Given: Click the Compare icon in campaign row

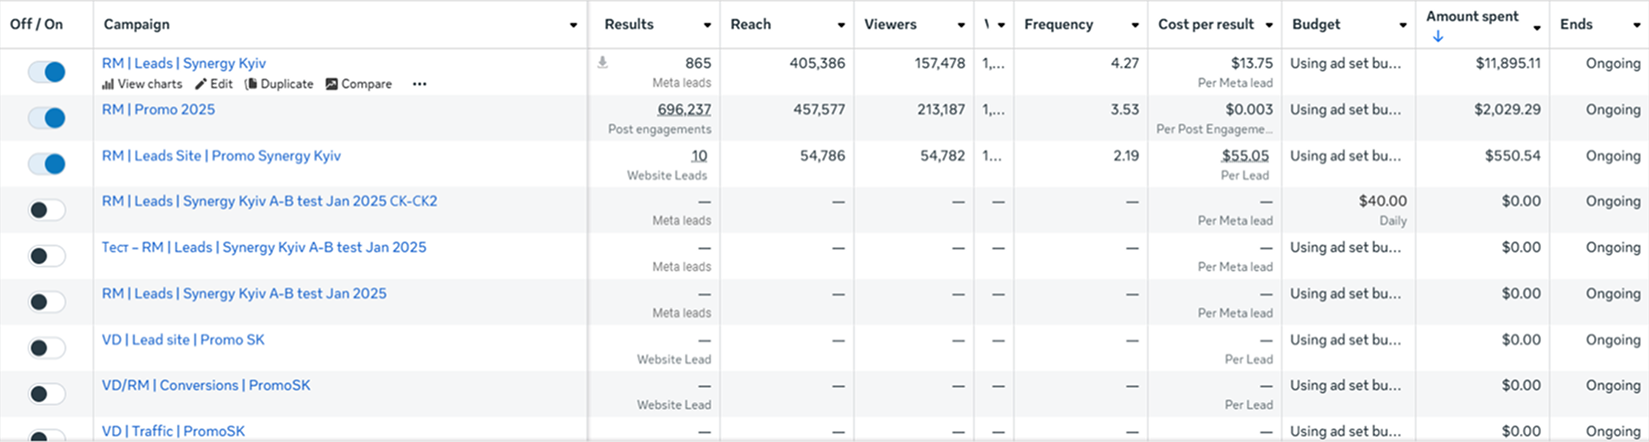Looking at the screenshot, I should [x=331, y=85].
